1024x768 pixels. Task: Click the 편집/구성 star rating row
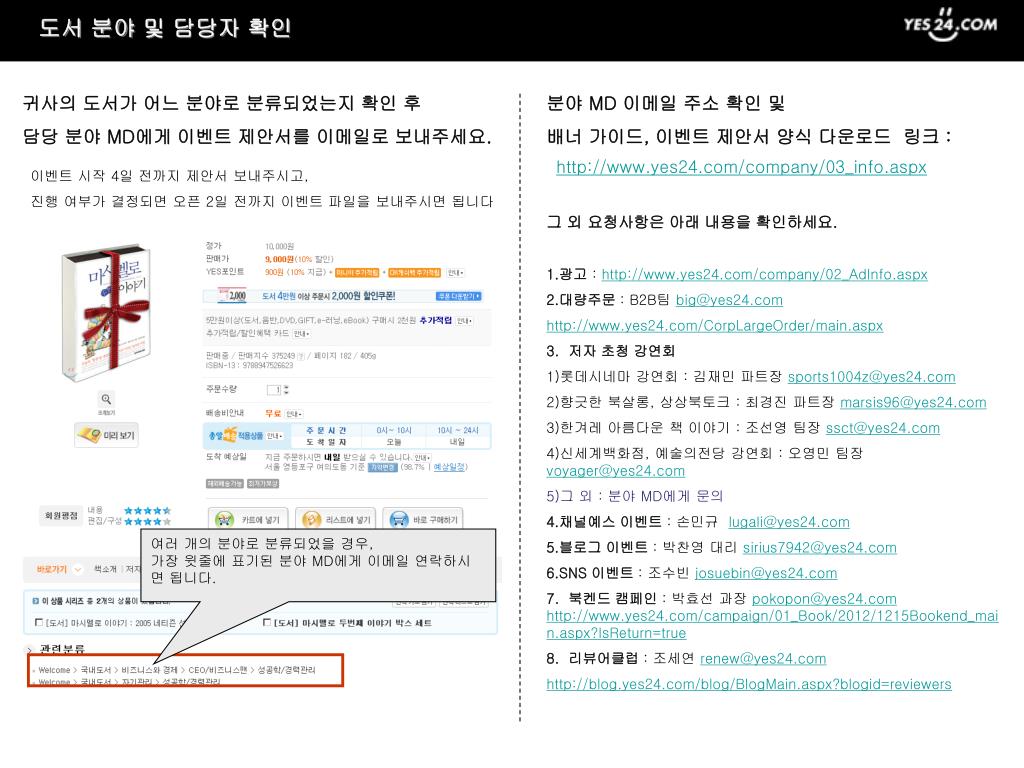(148, 521)
